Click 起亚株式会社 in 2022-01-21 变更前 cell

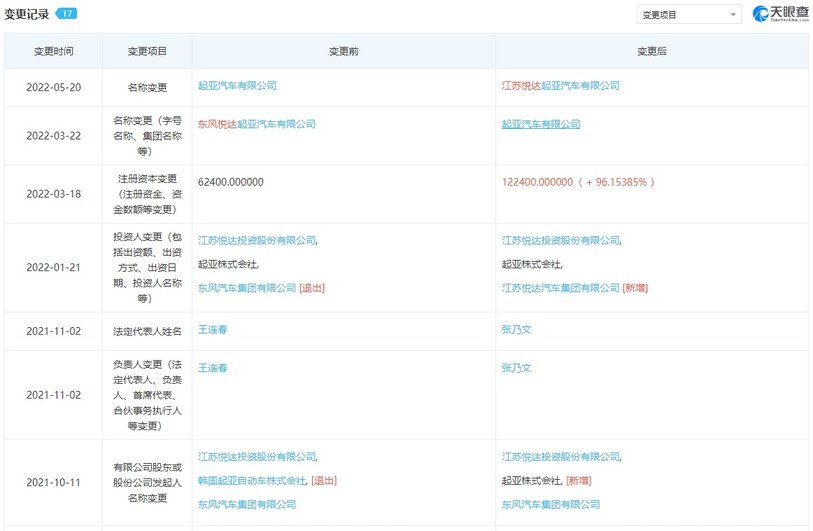point(227,264)
